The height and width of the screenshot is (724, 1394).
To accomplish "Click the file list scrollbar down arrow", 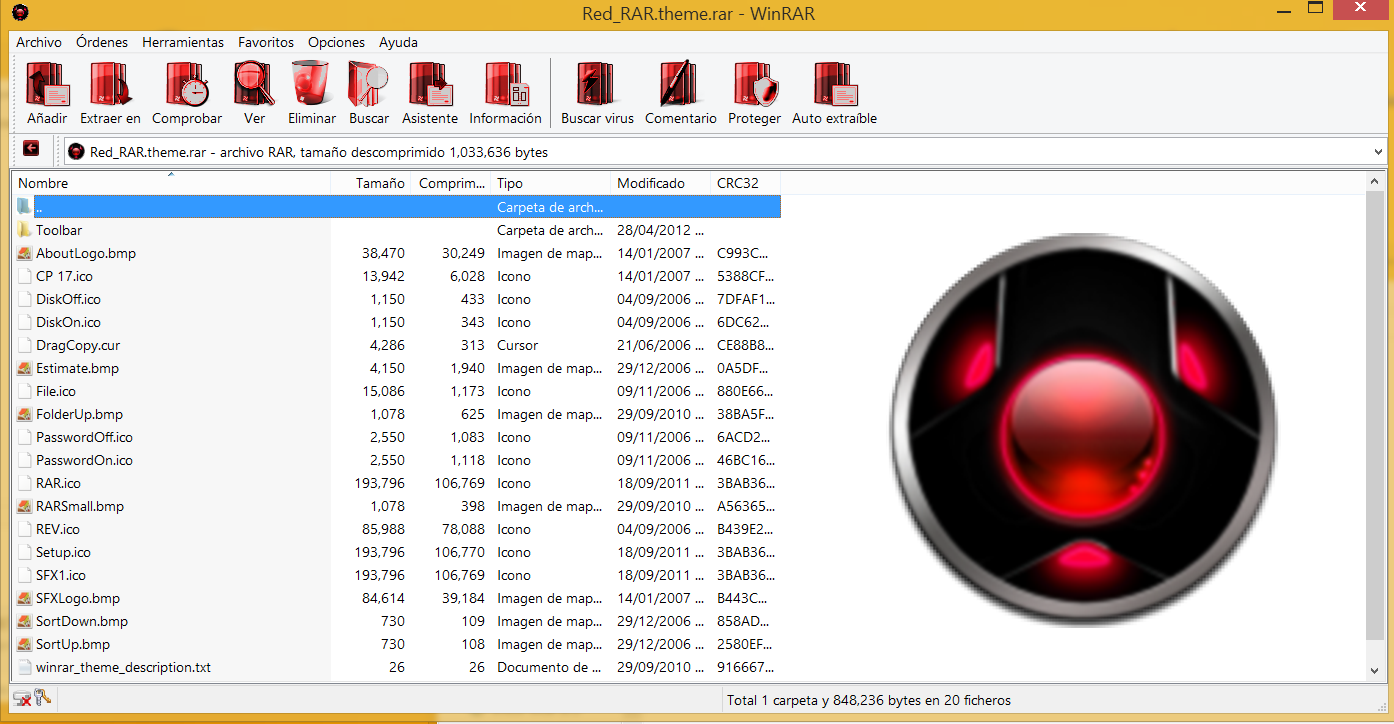I will (1375, 670).
